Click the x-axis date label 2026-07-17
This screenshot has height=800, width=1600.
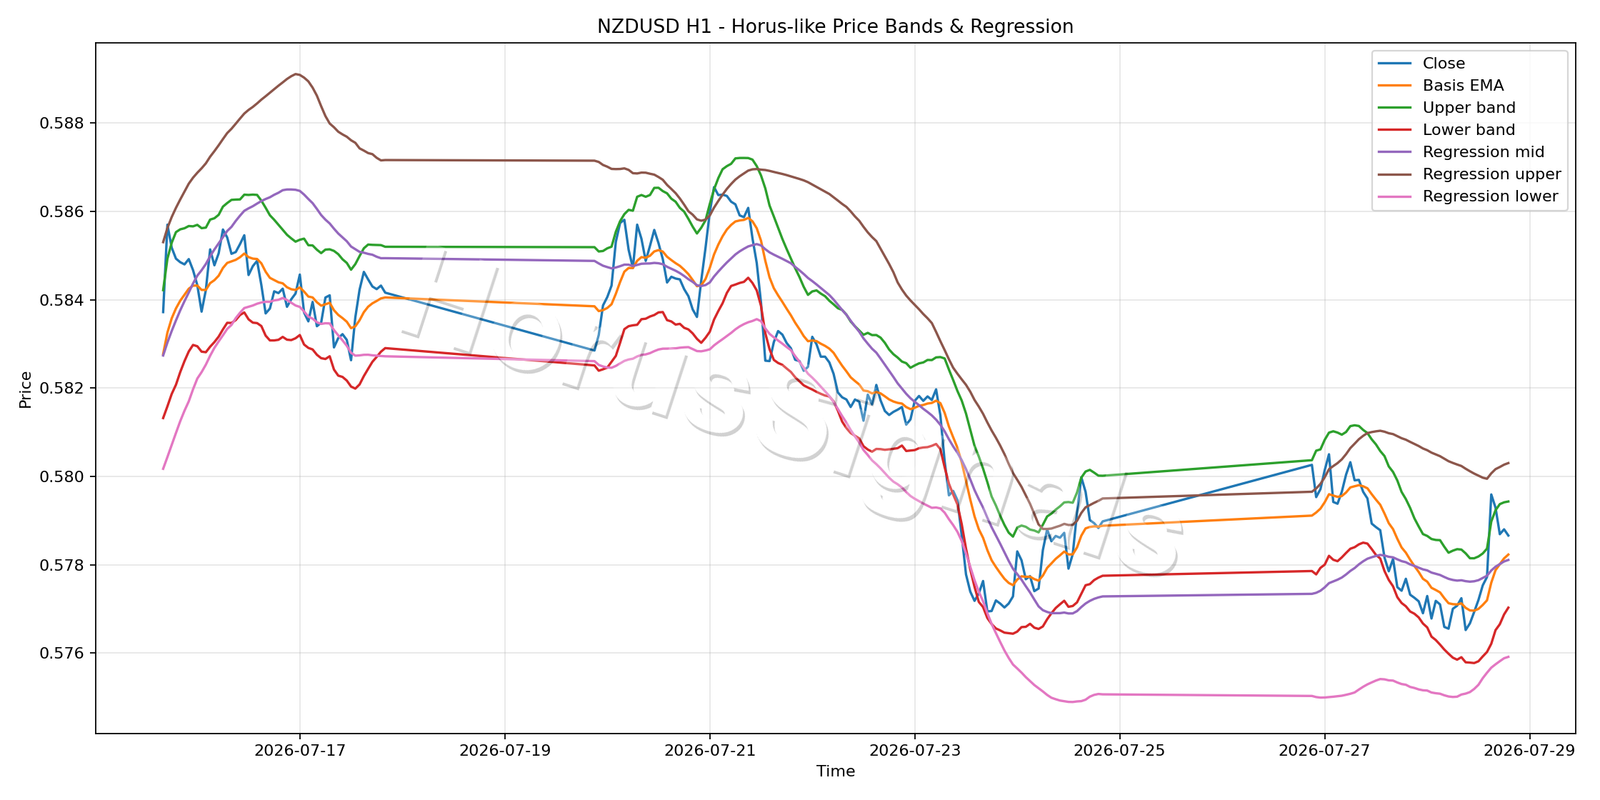tap(299, 749)
